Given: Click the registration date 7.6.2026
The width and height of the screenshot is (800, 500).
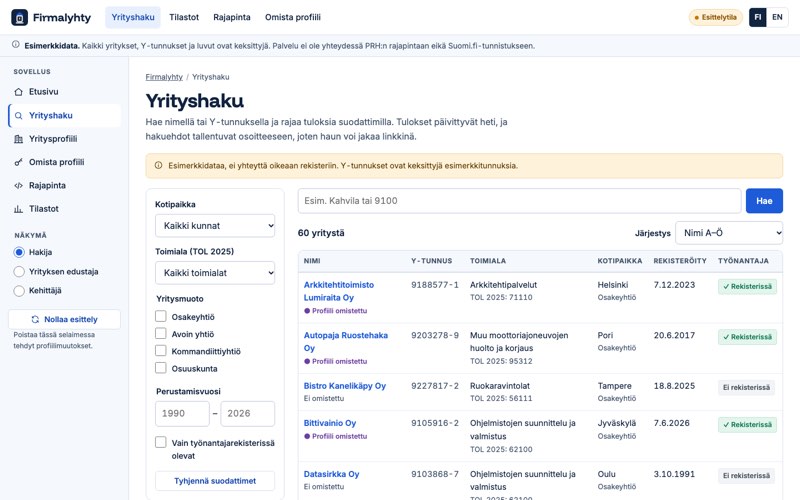Looking at the screenshot, I should pos(671,423).
